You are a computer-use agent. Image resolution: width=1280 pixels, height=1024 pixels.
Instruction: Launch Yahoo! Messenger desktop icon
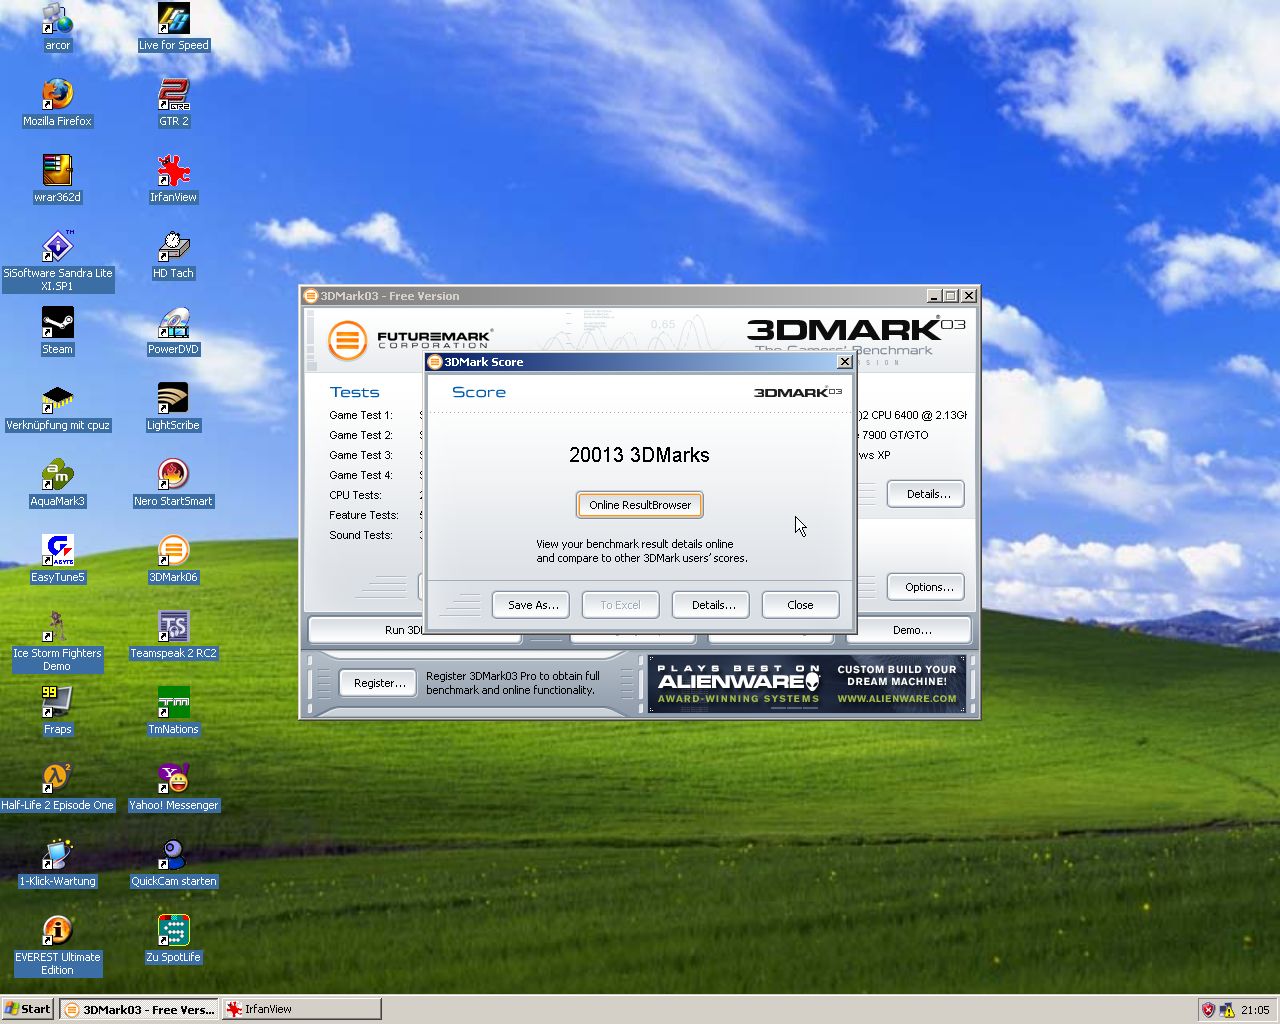tap(173, 787)
